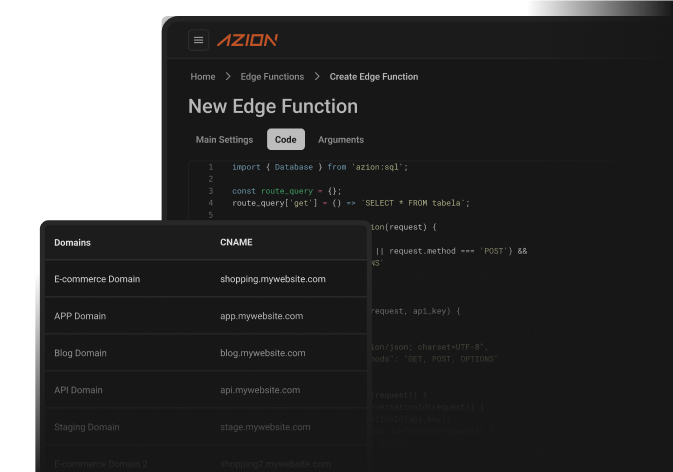Go to Home in the breadcrumb
Screen dimensions: 673x472
pos(203,77)
